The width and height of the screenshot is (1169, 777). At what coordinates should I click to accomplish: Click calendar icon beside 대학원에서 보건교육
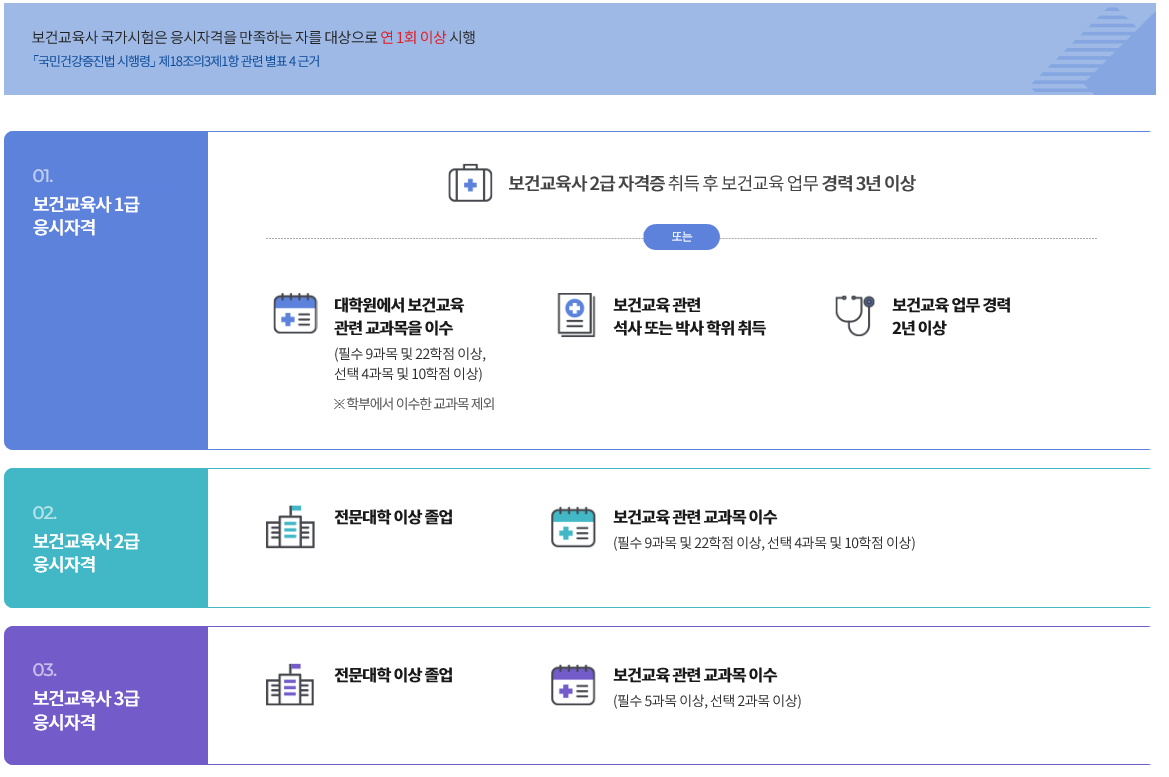(295, 313)
